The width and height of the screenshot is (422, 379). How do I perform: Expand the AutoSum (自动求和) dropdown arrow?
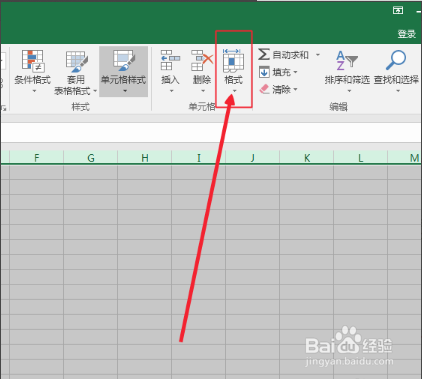tap(318, 54)
